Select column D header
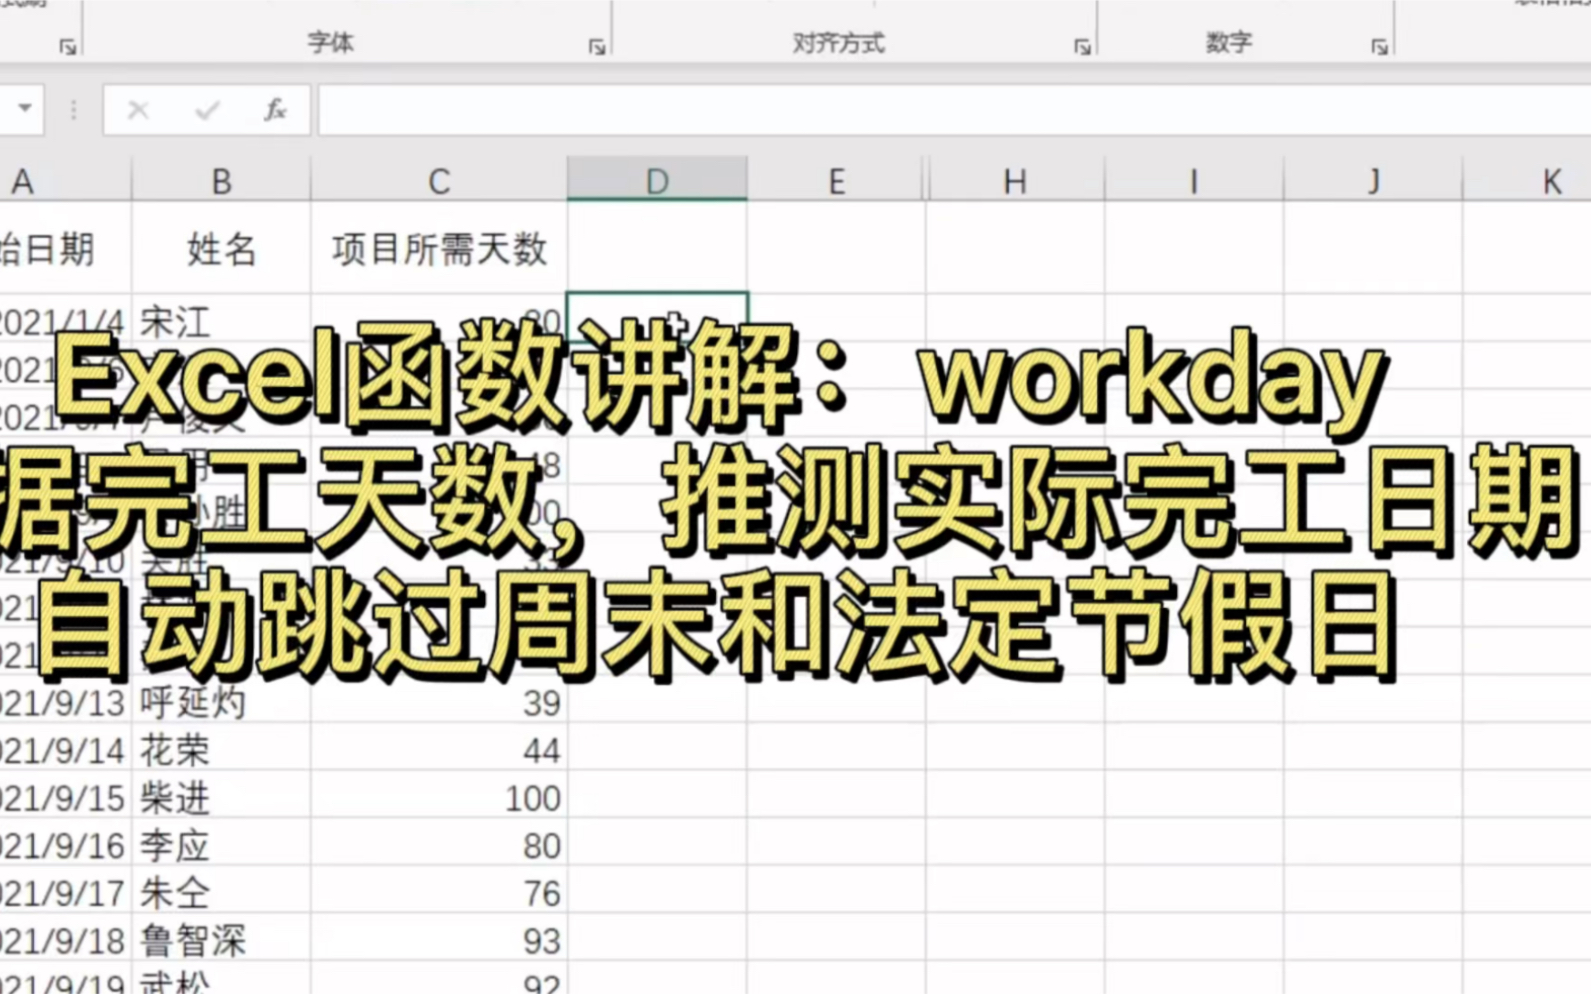The width and height of the screenshot is (1591, 994). click(657, 181)
